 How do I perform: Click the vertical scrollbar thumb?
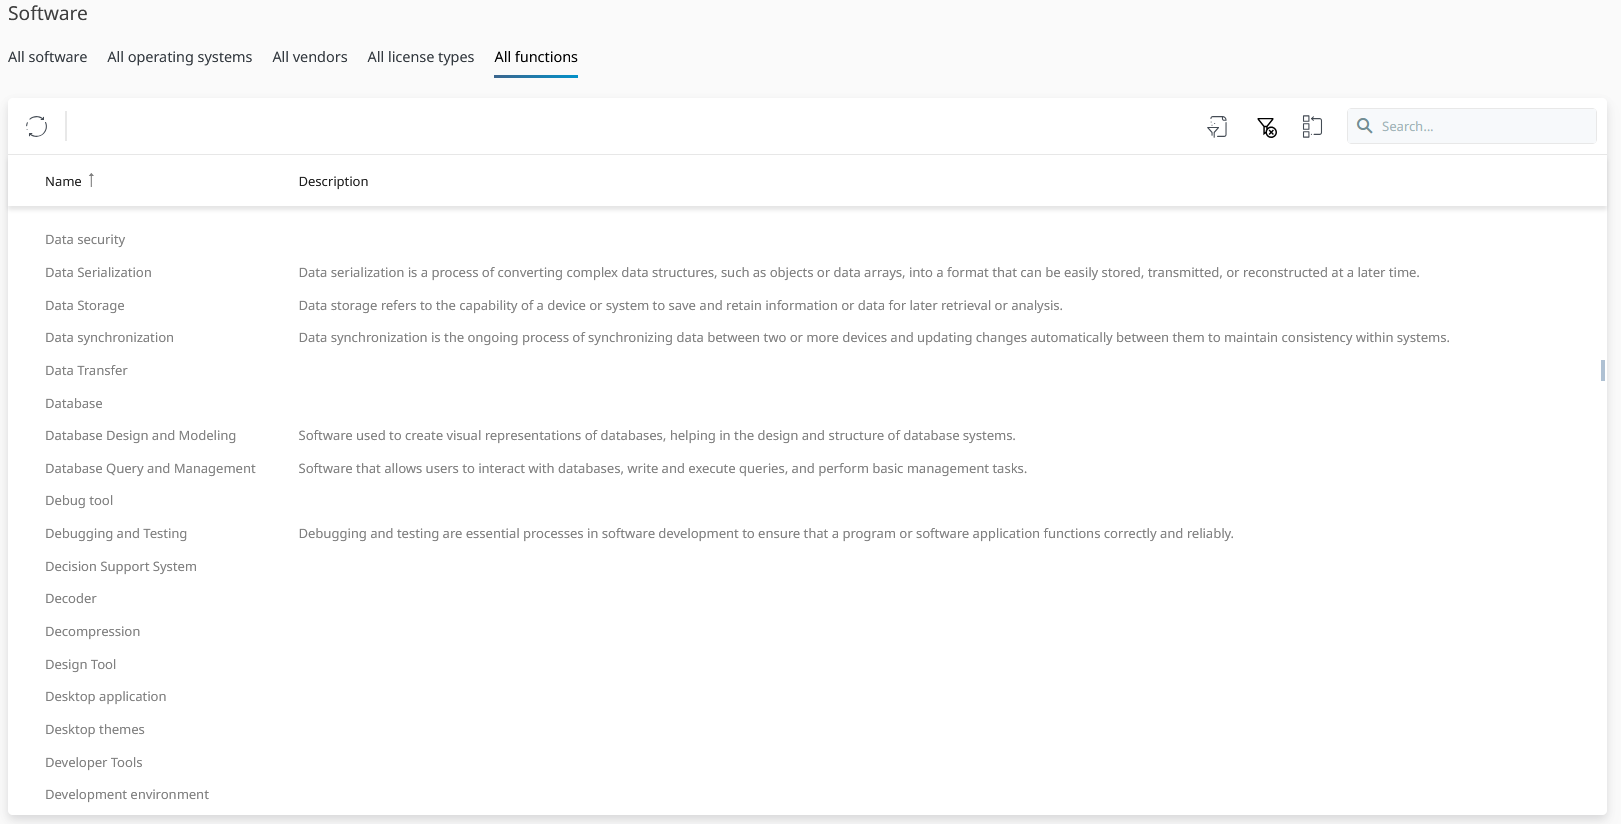1602,370
